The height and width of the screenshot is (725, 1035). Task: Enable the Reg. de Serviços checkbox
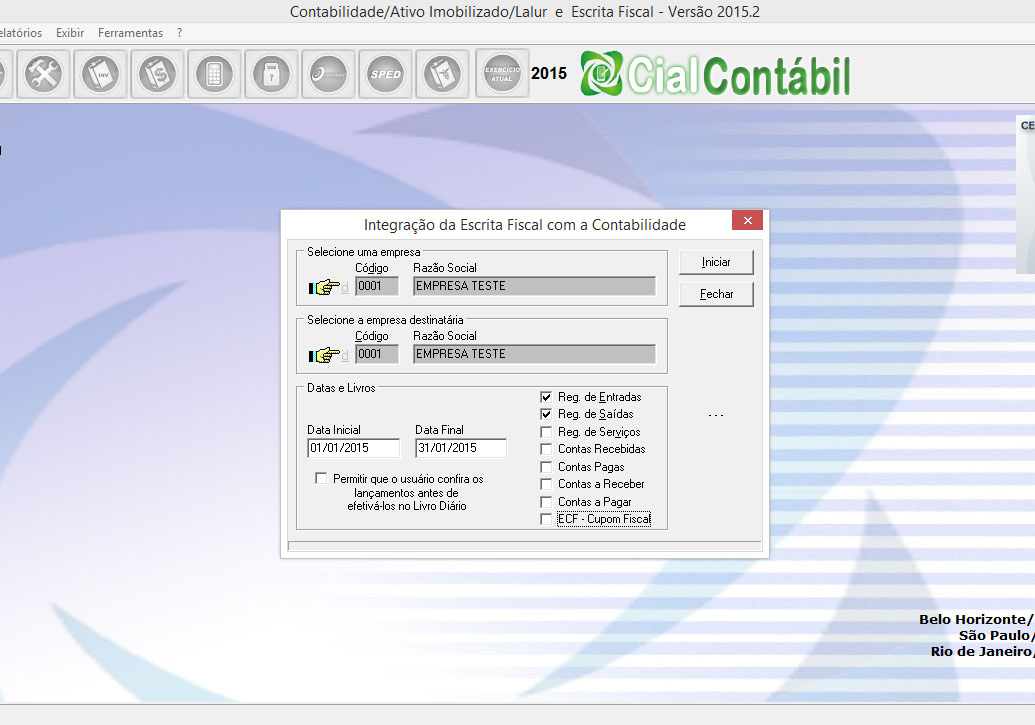(x=546, y=432)
